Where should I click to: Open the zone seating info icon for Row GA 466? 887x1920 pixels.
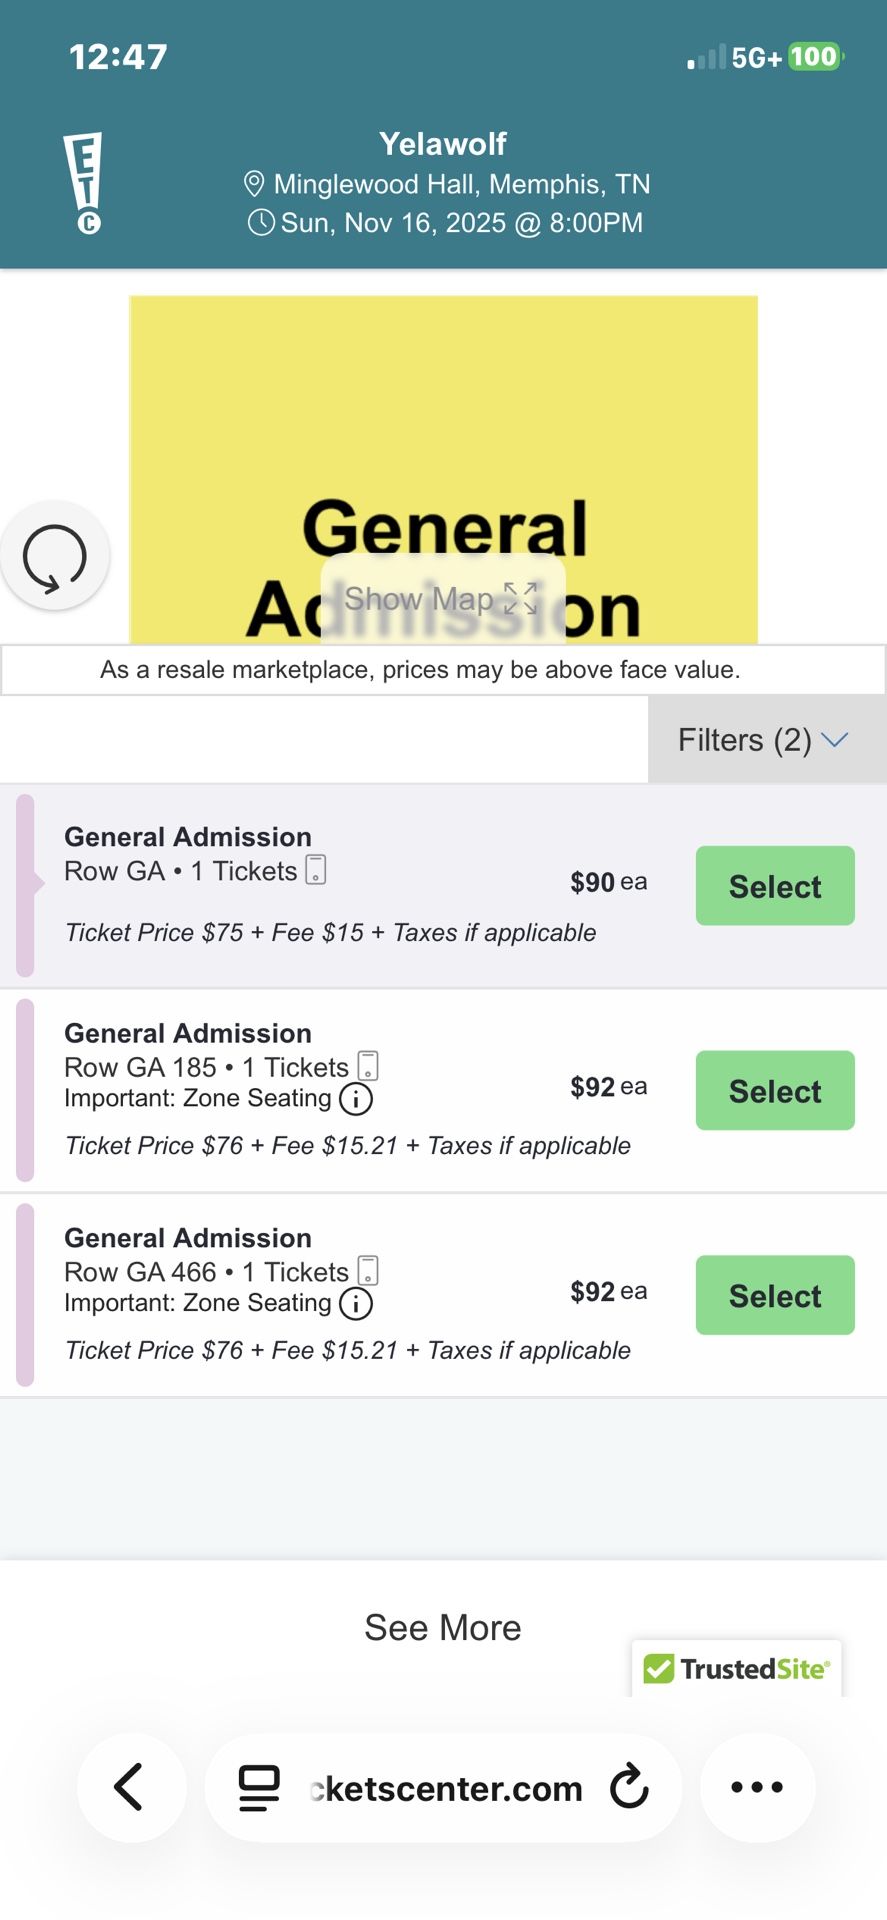tap(357, 1303)
